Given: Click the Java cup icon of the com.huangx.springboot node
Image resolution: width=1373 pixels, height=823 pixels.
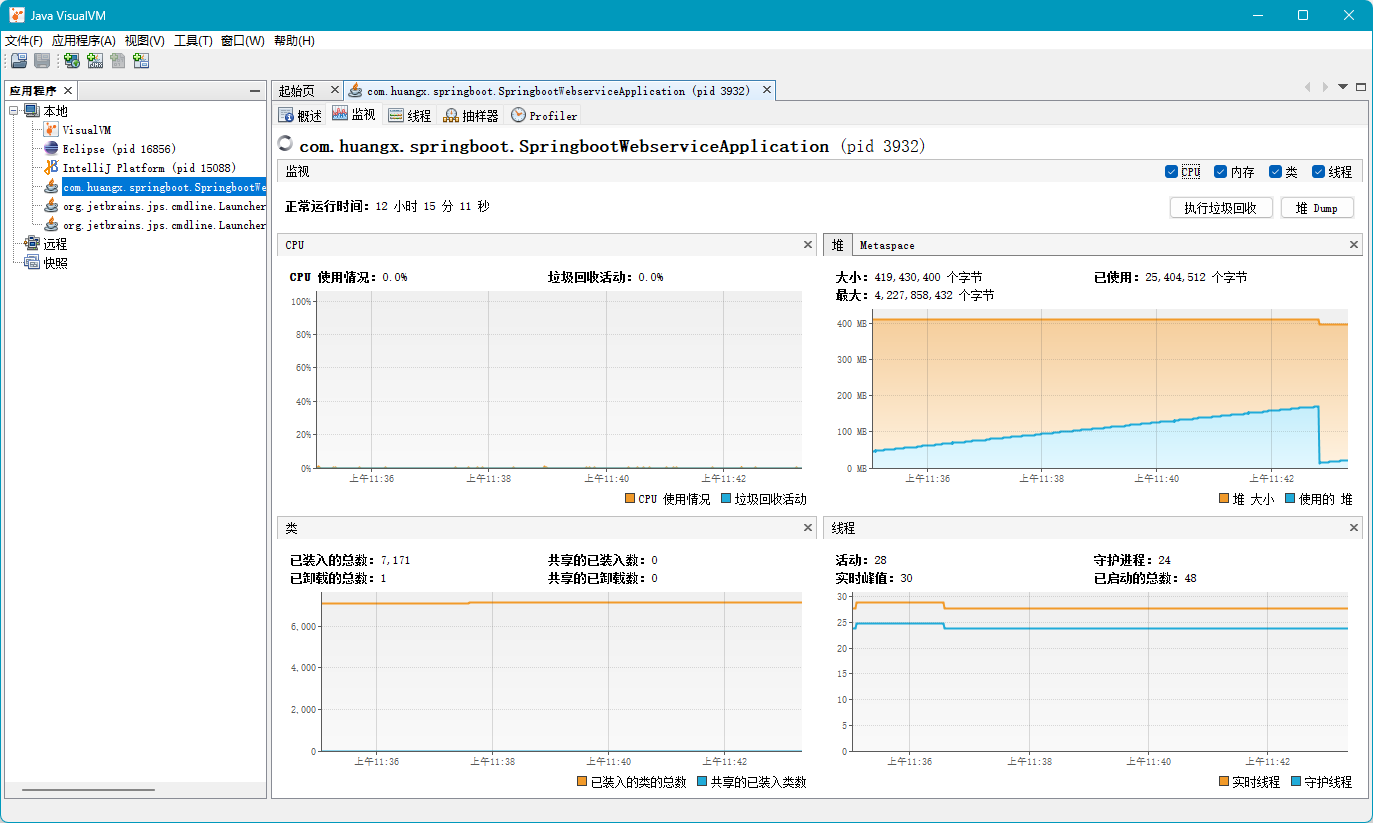Looking at the screenshot, I should point(51,187).
